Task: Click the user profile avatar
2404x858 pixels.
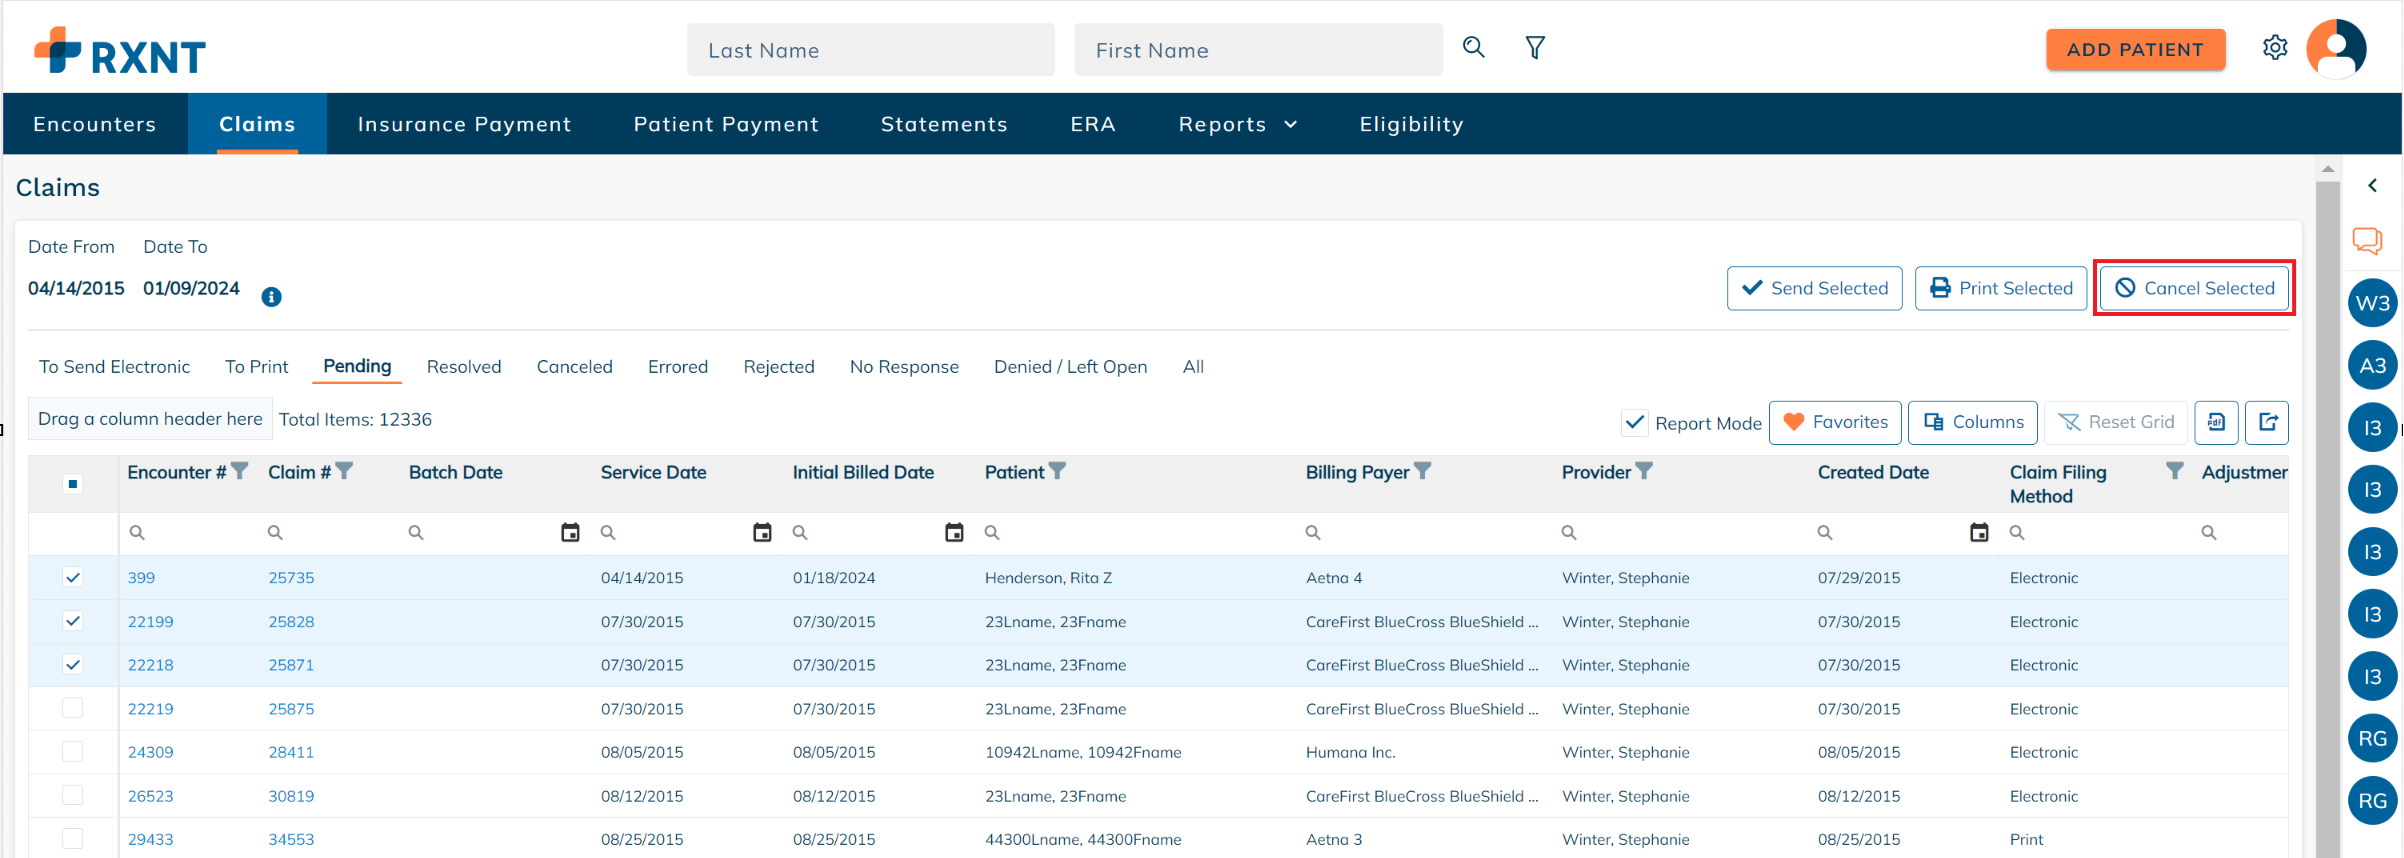Action: 2336,48
